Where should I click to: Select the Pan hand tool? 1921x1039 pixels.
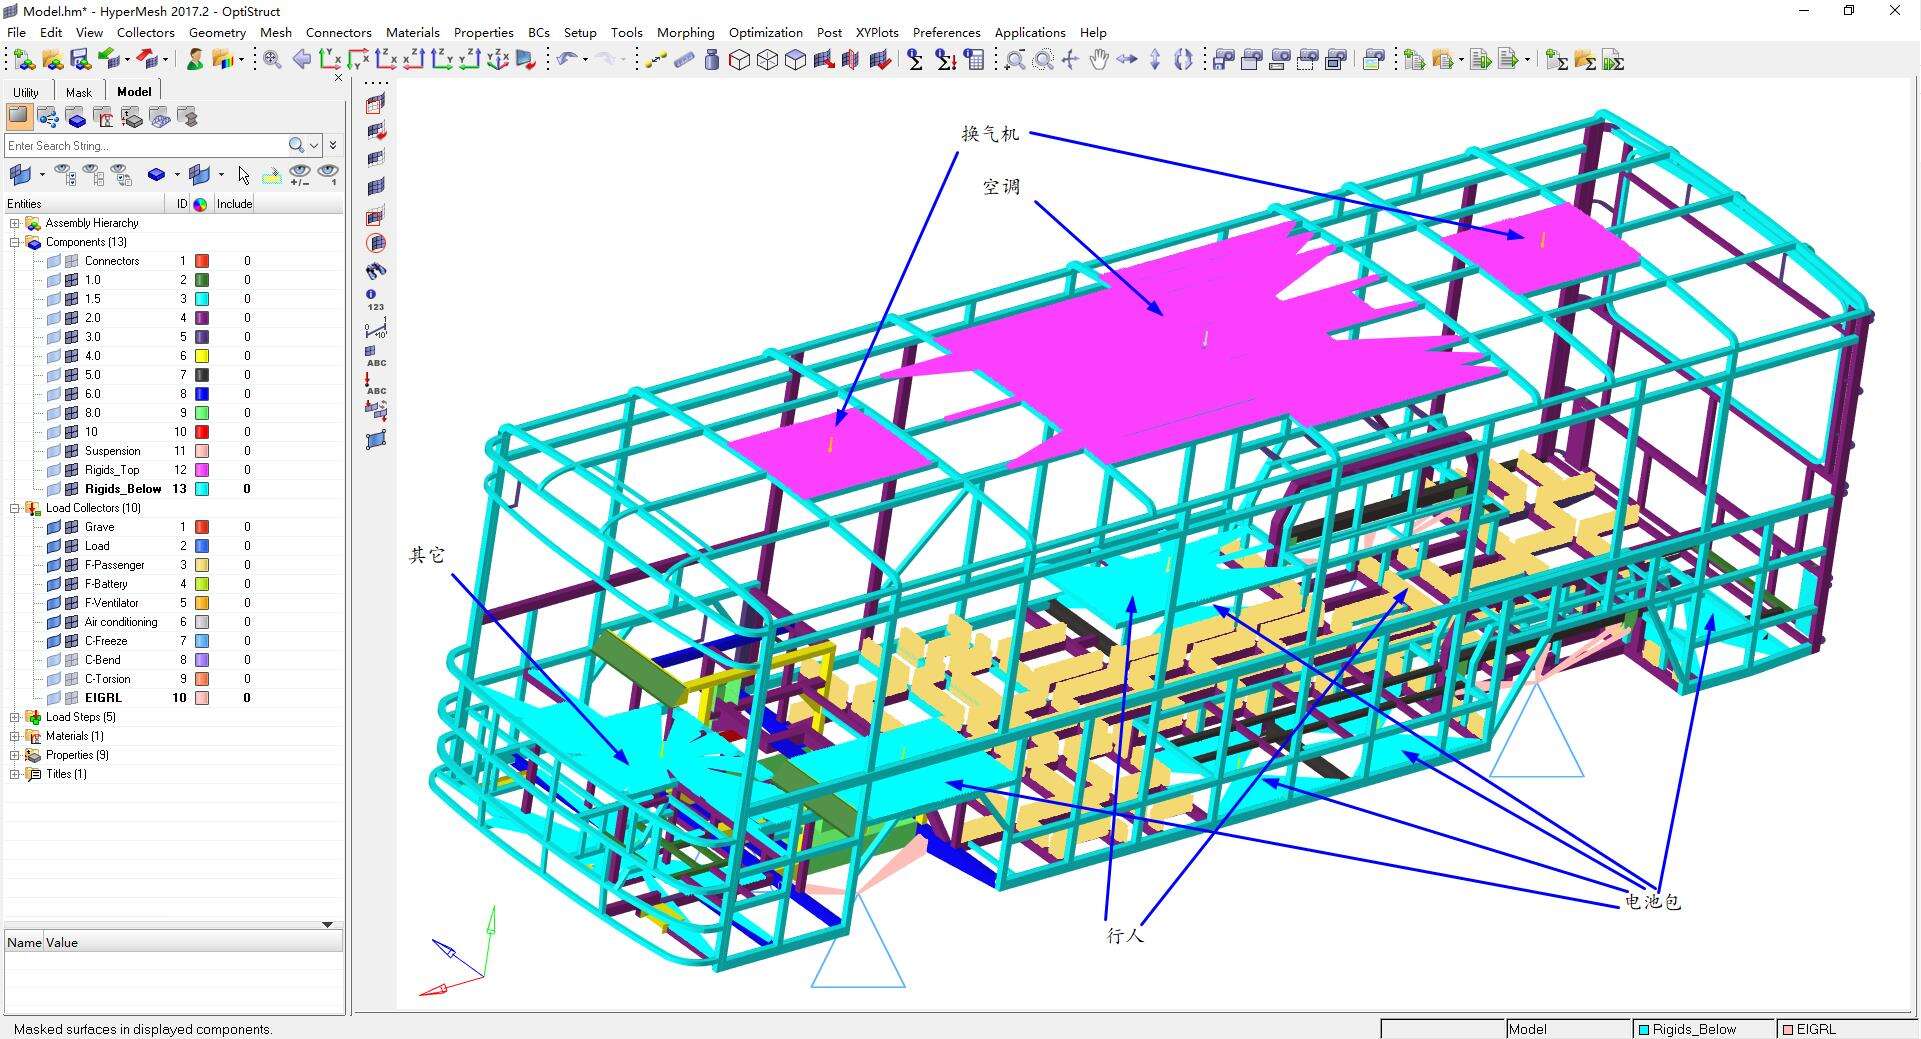[x=1098, y=61]
